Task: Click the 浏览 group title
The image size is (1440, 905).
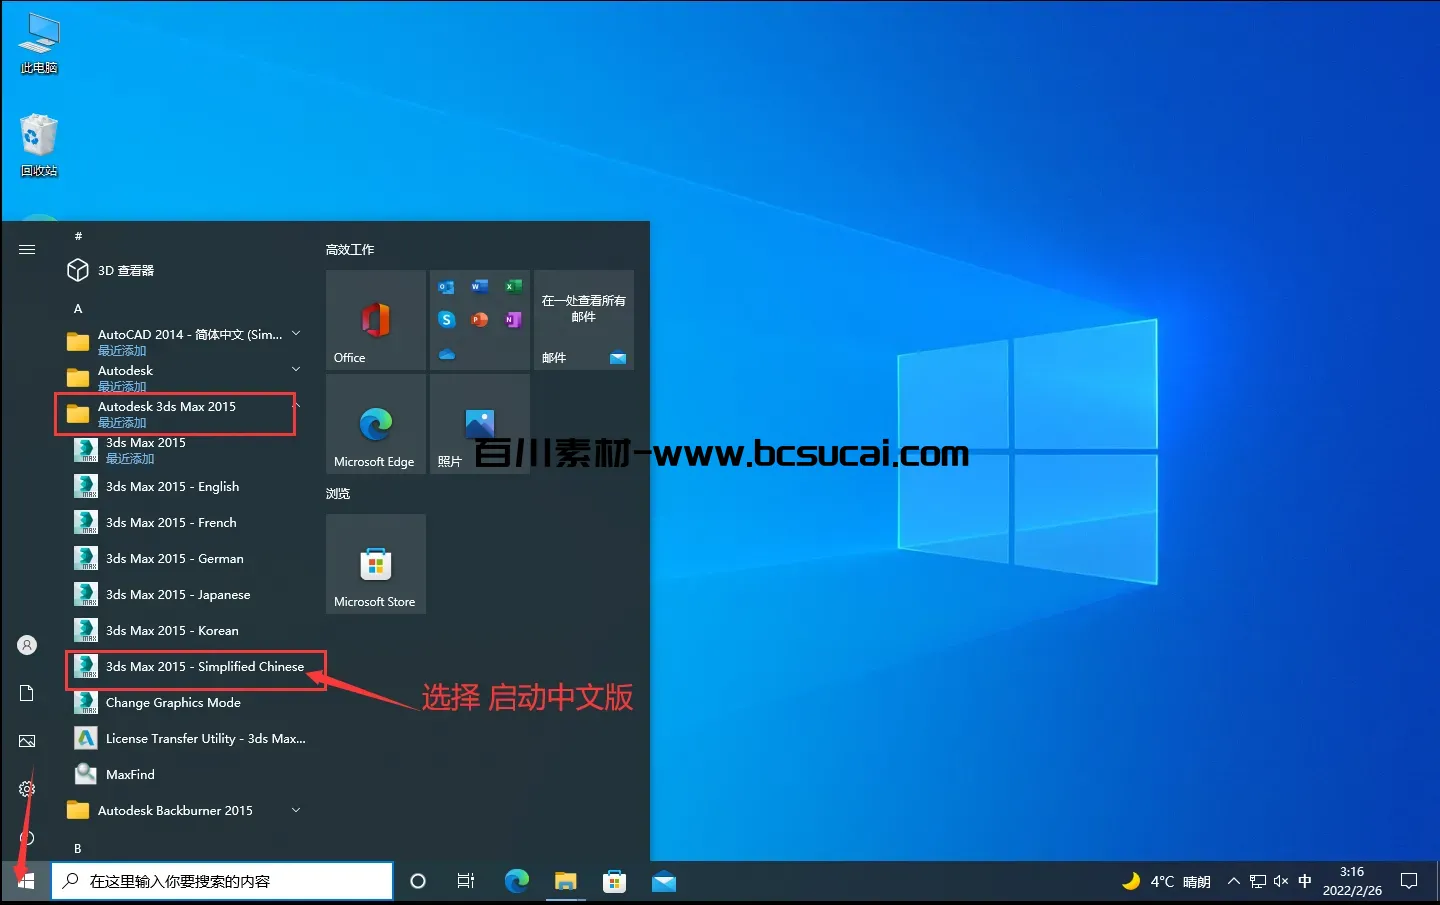Action: (338, 493)
